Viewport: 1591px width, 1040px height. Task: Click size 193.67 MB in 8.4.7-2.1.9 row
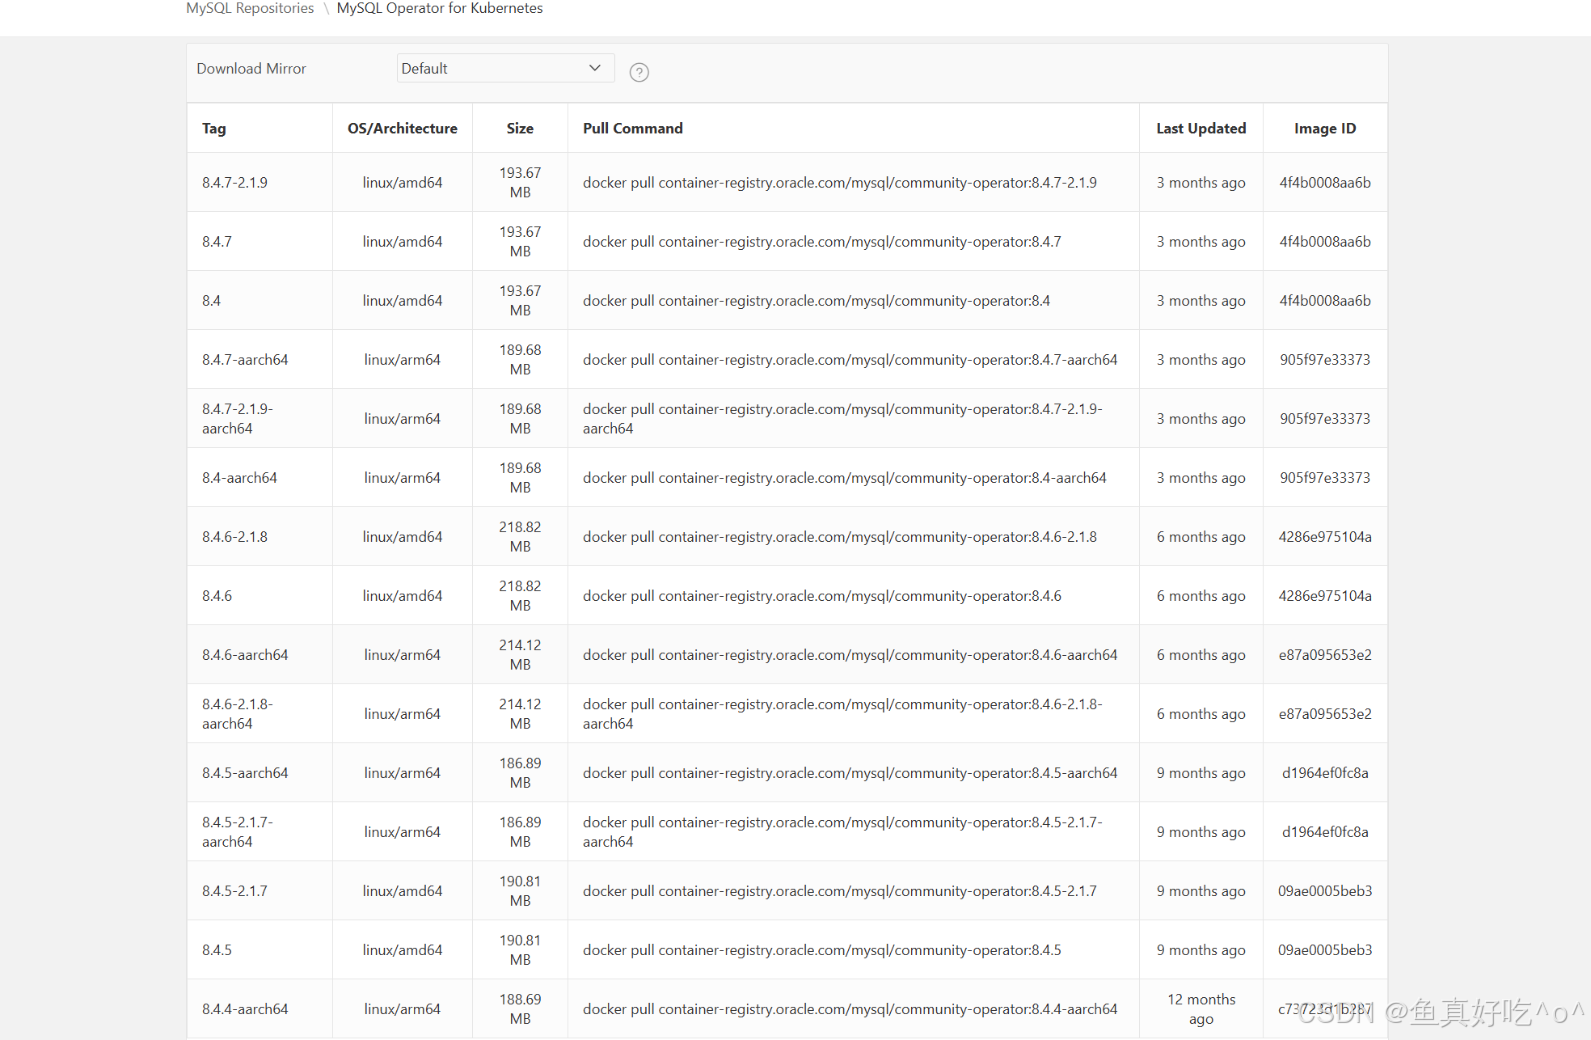[520, 182]
